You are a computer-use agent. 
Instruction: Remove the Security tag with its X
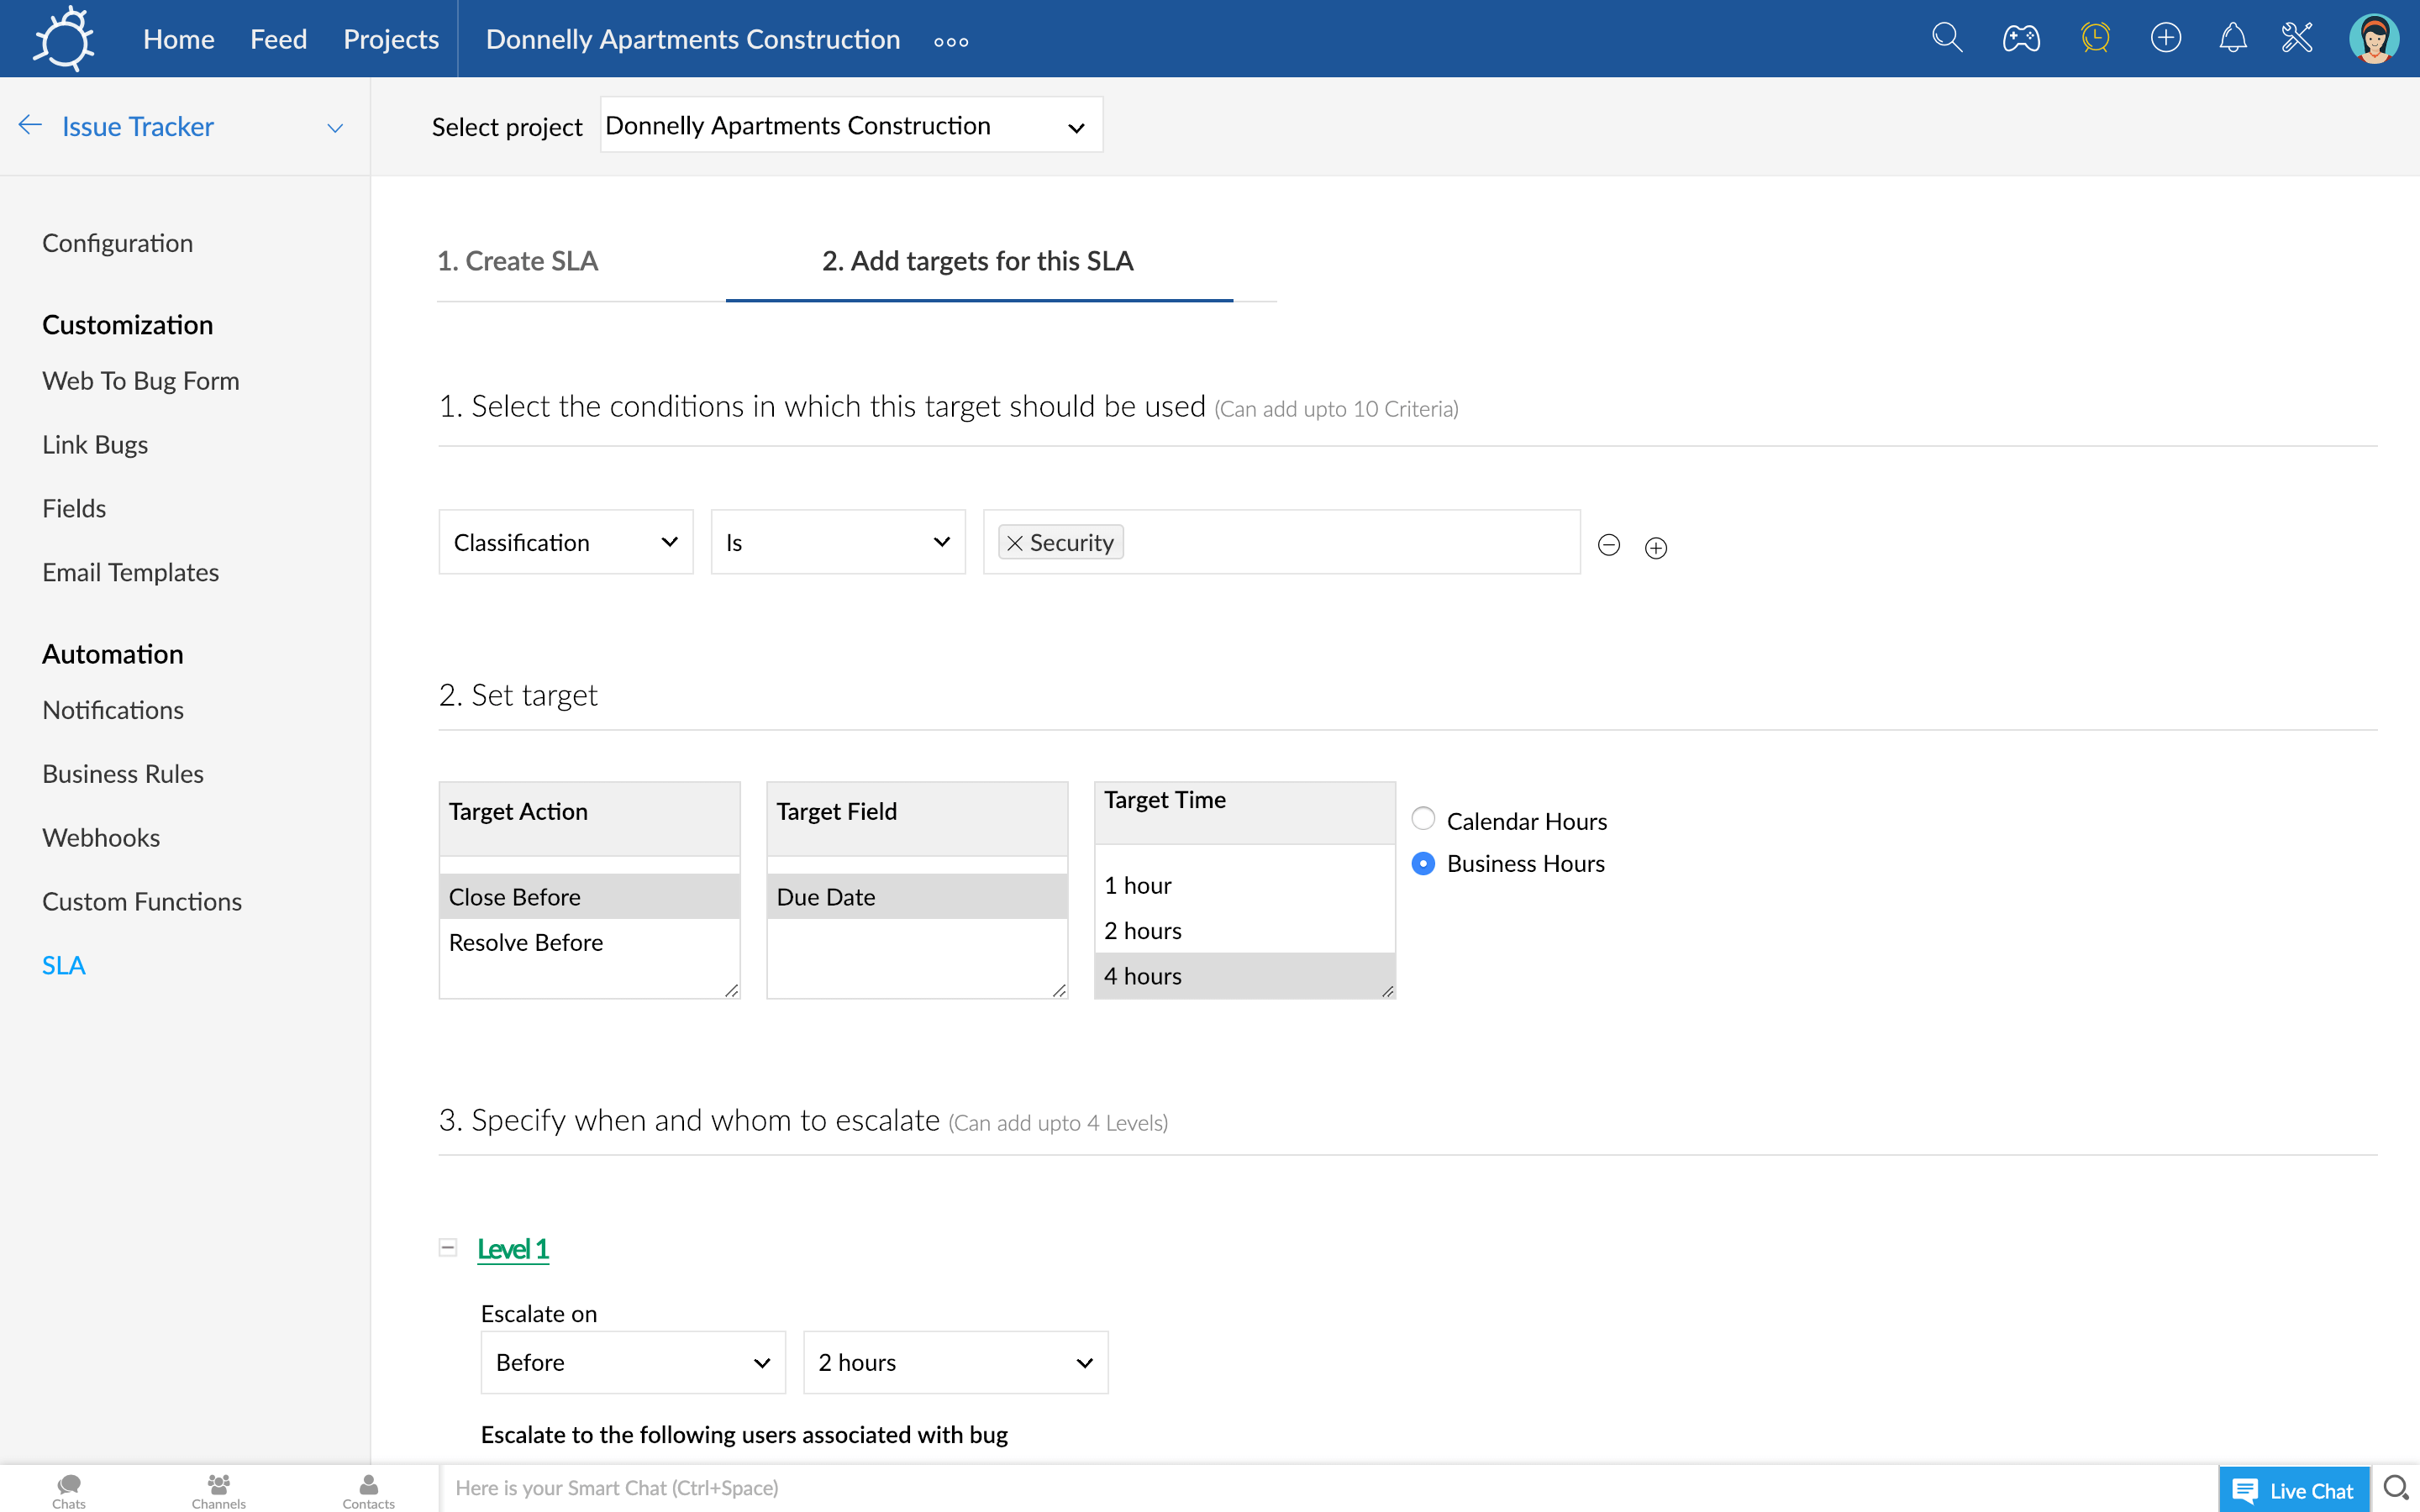[x=1014, y=543]
